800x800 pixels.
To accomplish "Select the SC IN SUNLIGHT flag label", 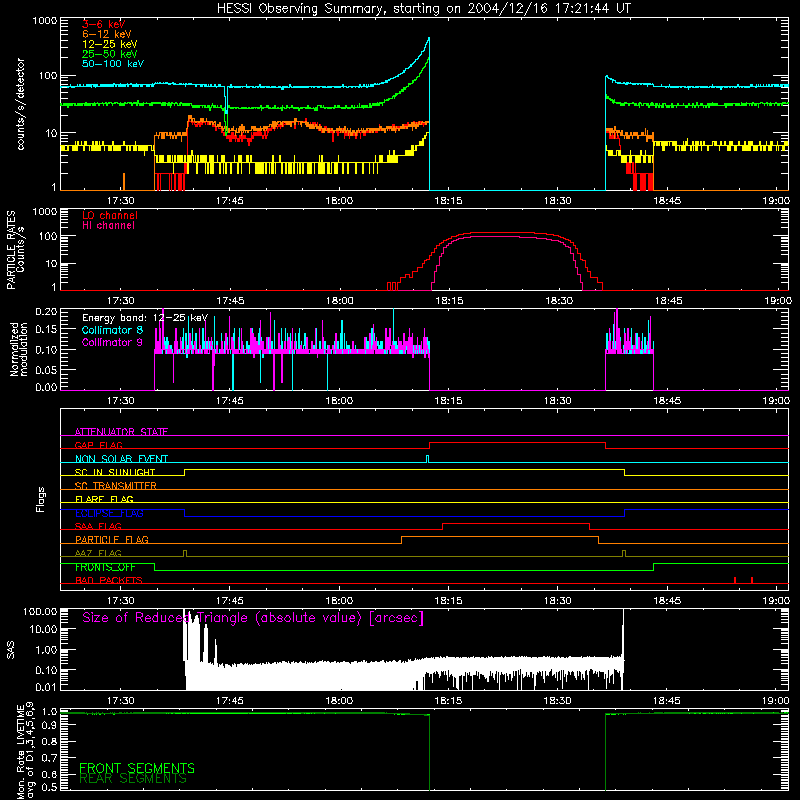I will pyautogui.click(x=115, y=472).
